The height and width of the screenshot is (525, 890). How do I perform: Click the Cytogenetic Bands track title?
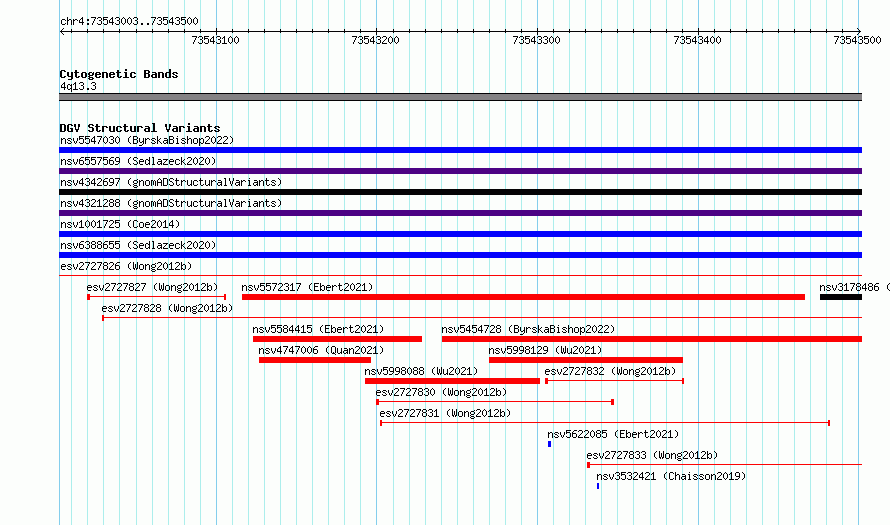click(x=119, y=74)
